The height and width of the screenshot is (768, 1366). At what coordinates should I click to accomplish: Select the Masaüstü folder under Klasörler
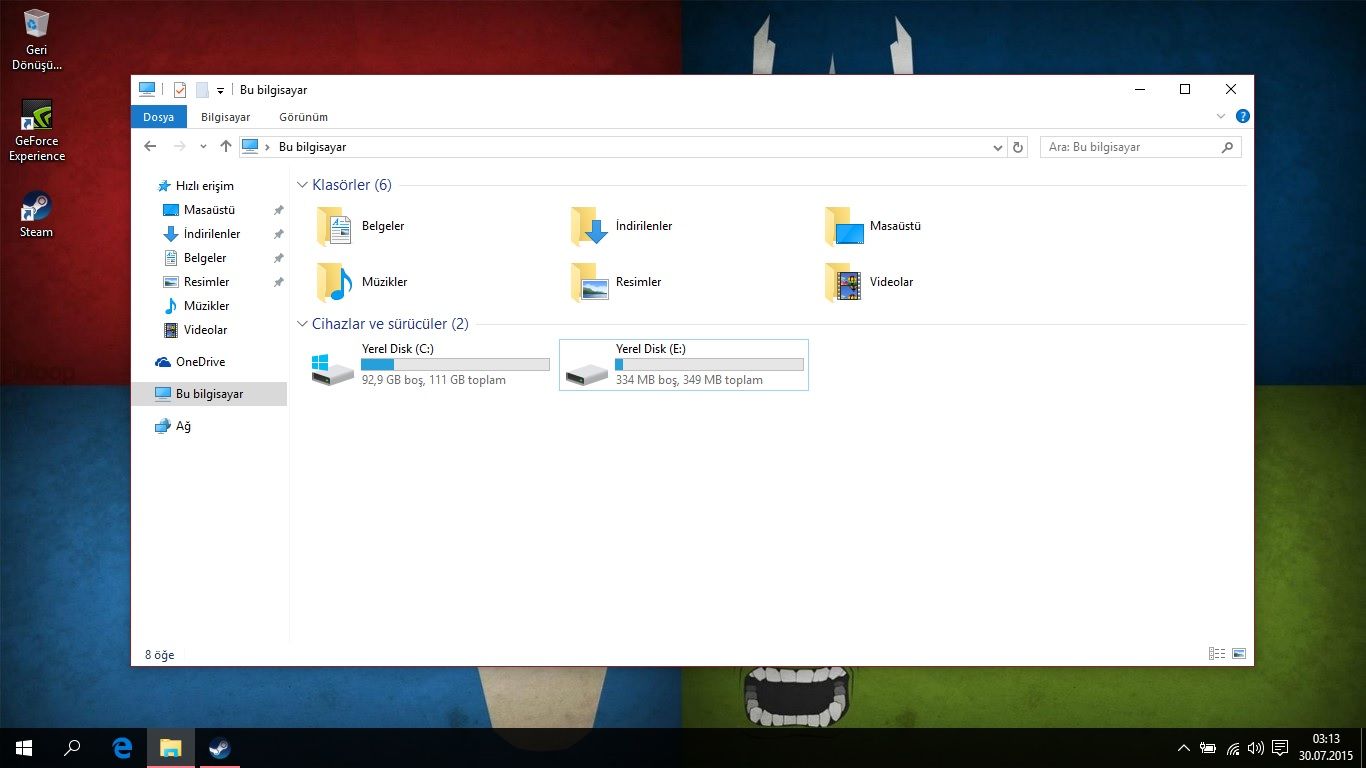pos(873,226)
